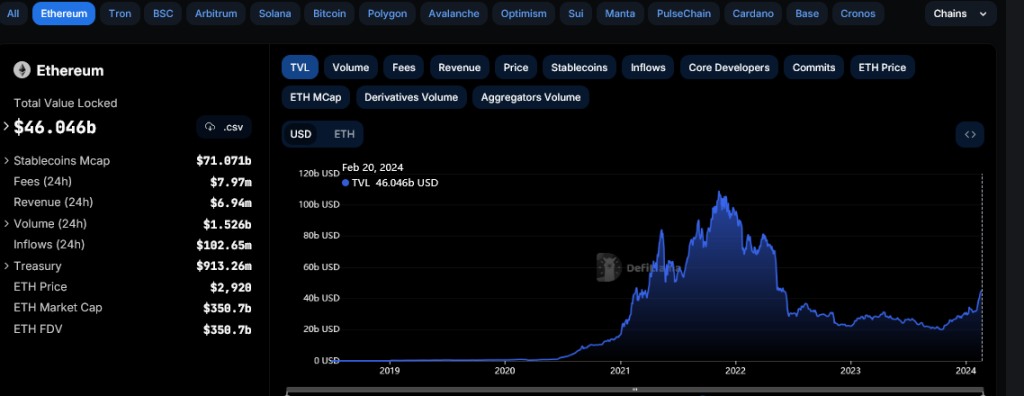Select USD denomination toggle
The width and height of the screenshot is (1024, 396).
(x=301, y=134)
